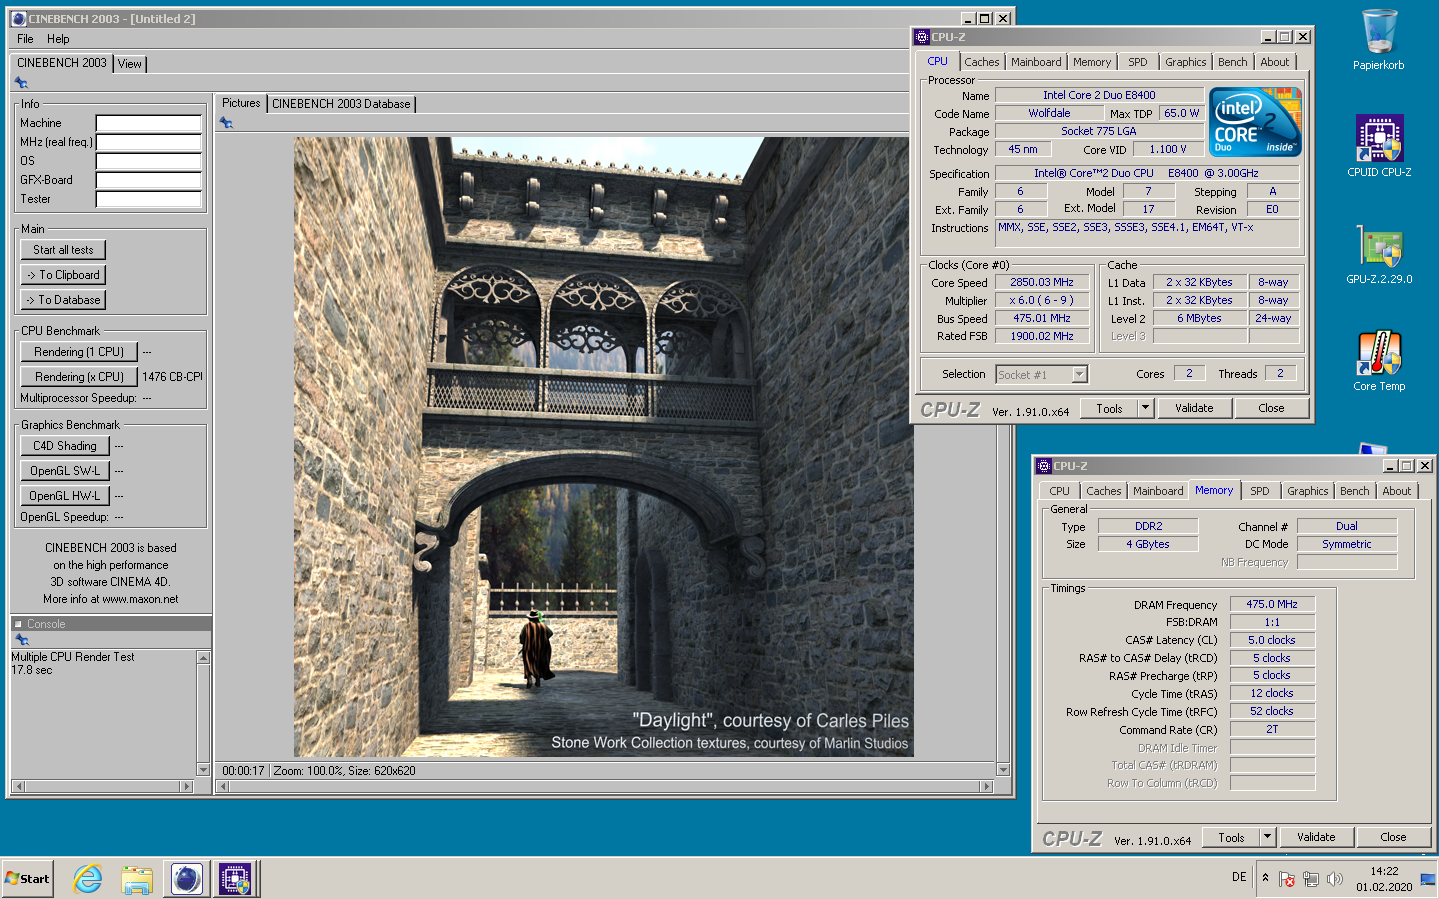
Task: Click the Intel Core 2 Duo logo
Action: (1255, 121)
